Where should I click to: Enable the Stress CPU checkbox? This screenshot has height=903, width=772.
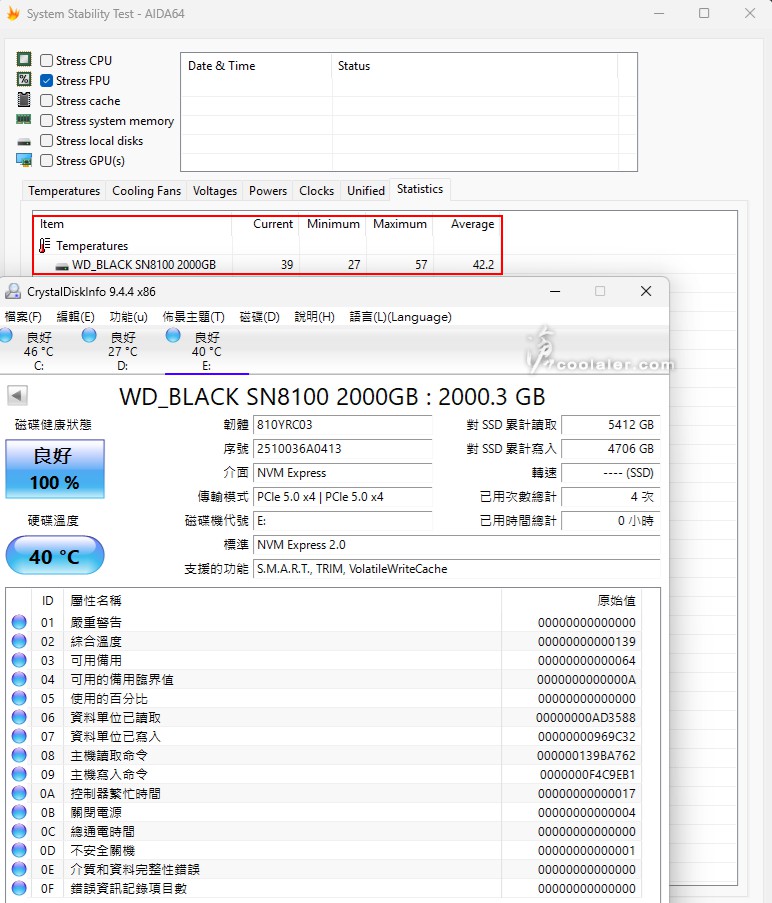pyautogui.click(x=47, y=60)
